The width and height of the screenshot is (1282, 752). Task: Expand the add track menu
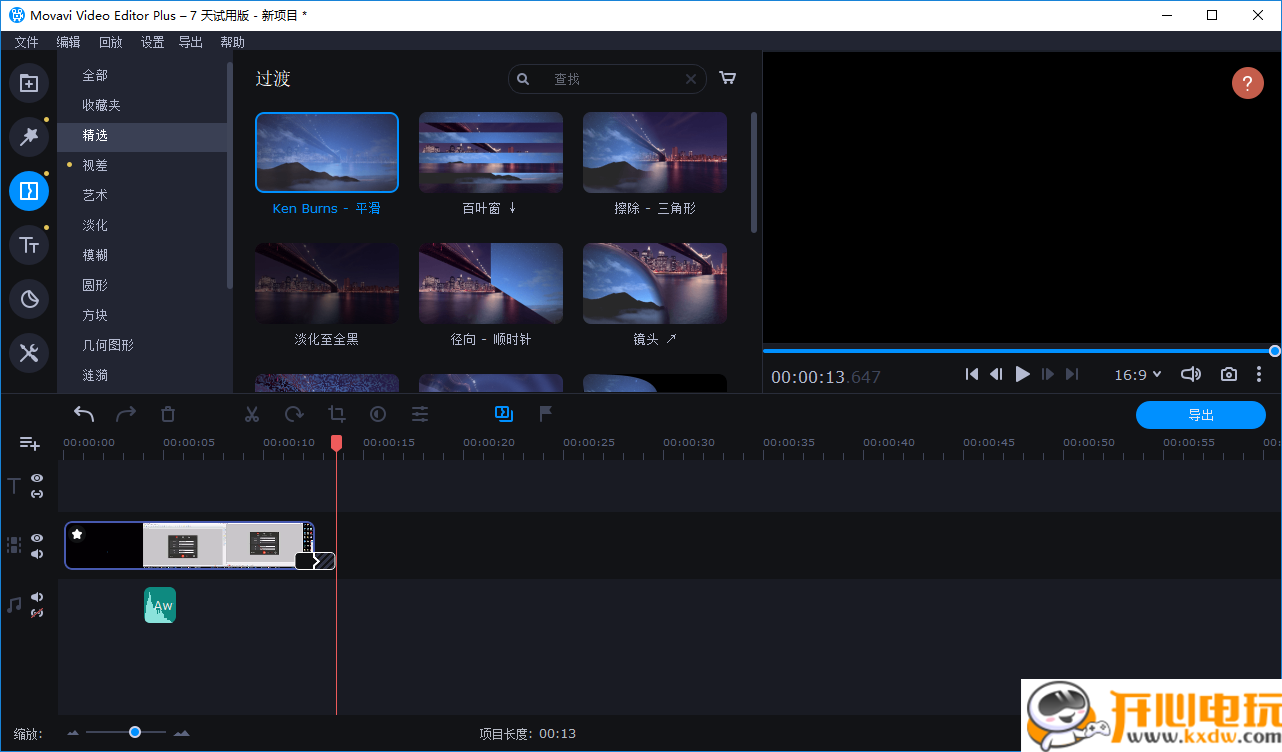(x=29, y=443)
